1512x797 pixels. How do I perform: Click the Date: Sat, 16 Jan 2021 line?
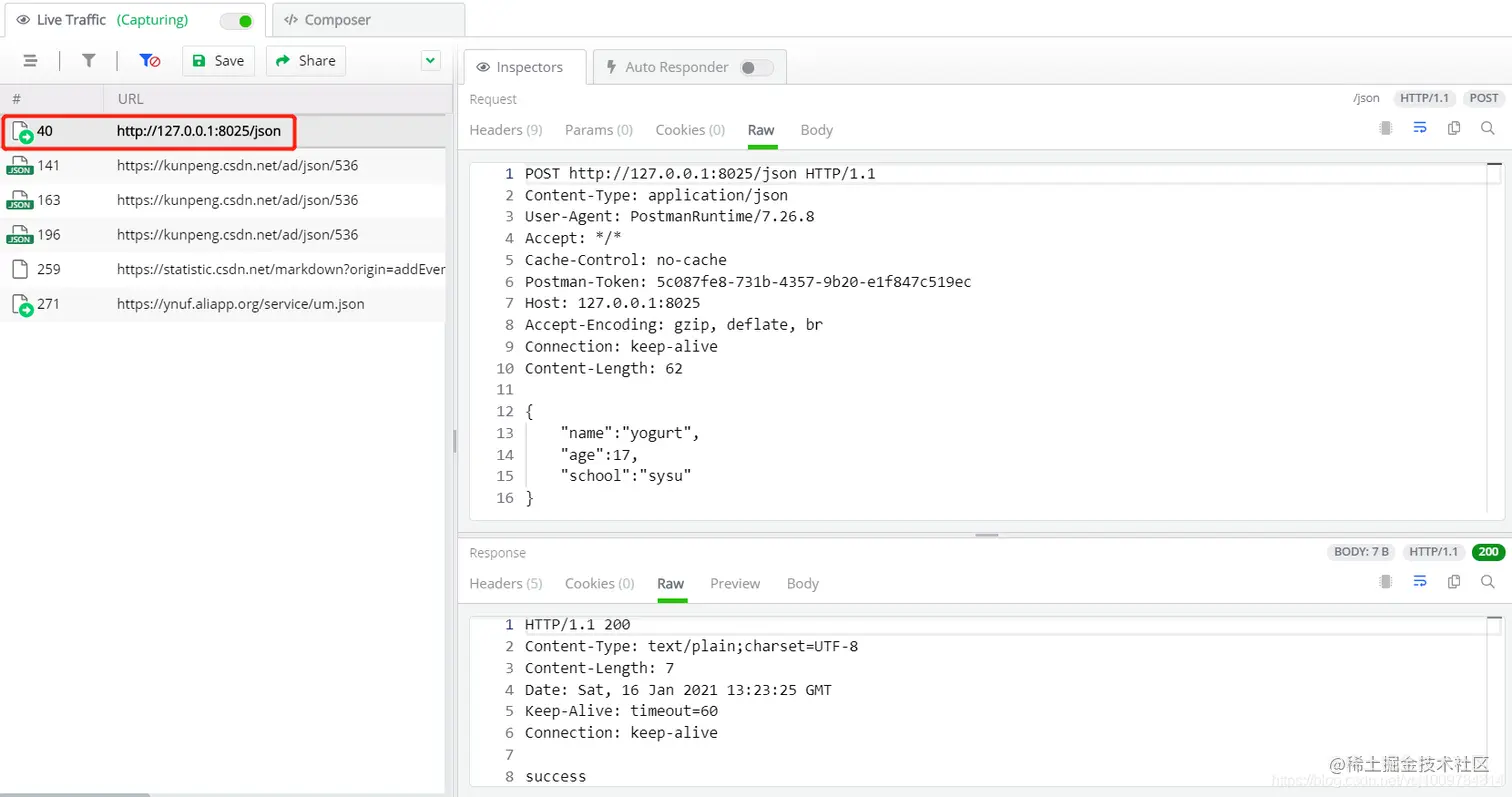pos(678,690)
